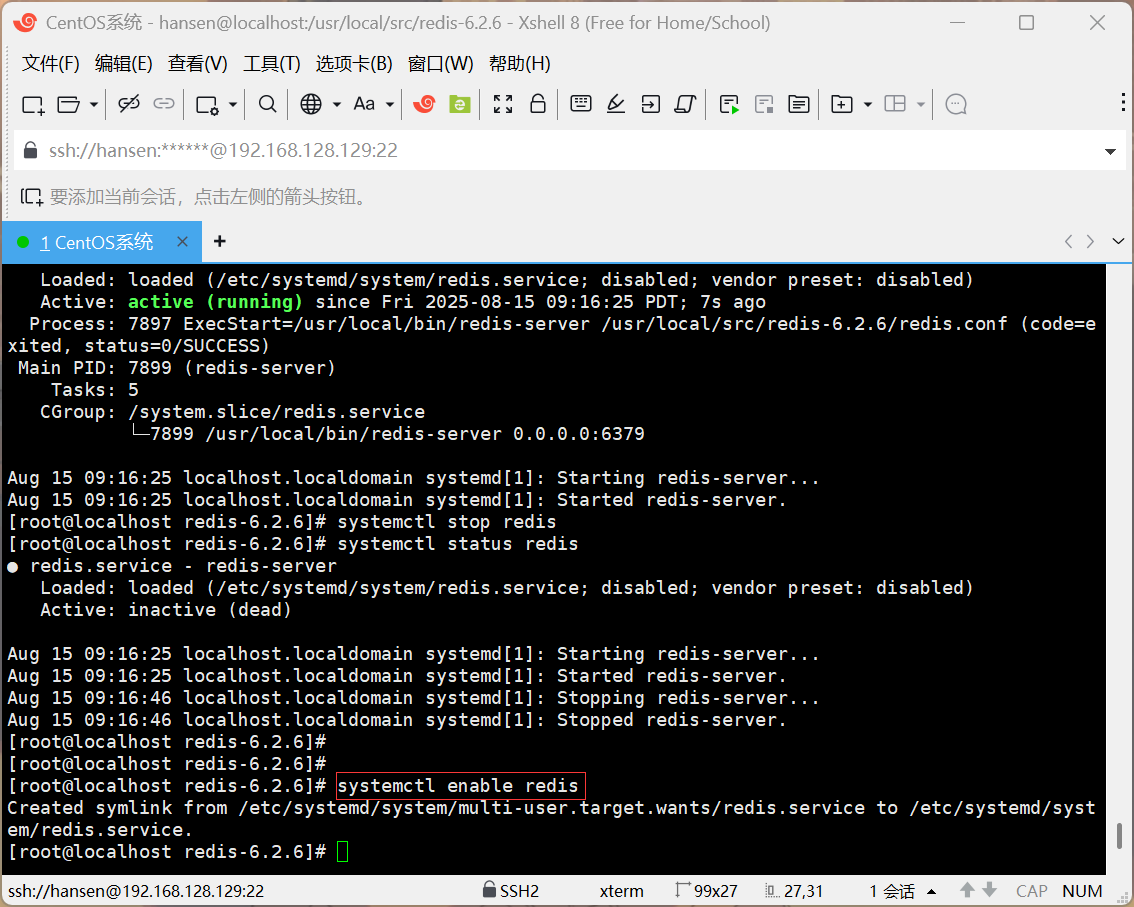
Task: Click the New Session toolbar icon
Action: (x=33, y=104)
